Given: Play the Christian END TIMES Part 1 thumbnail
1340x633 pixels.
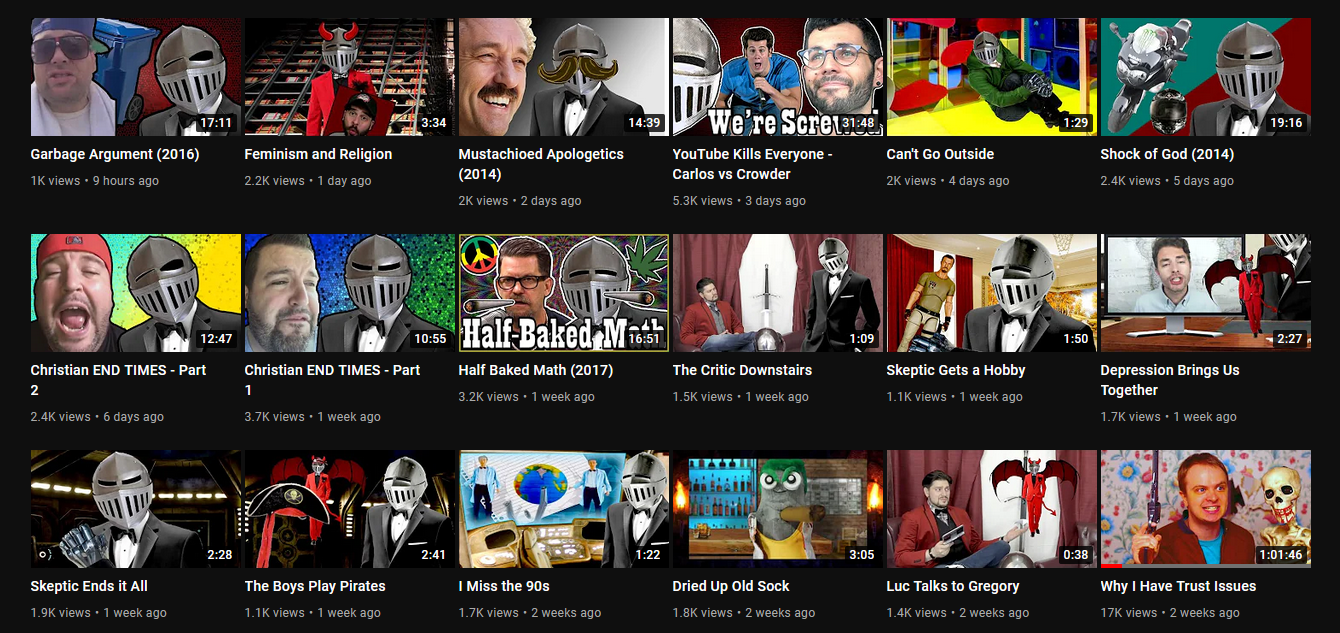Looking at the screenshot, I should [x=350, y=293].
